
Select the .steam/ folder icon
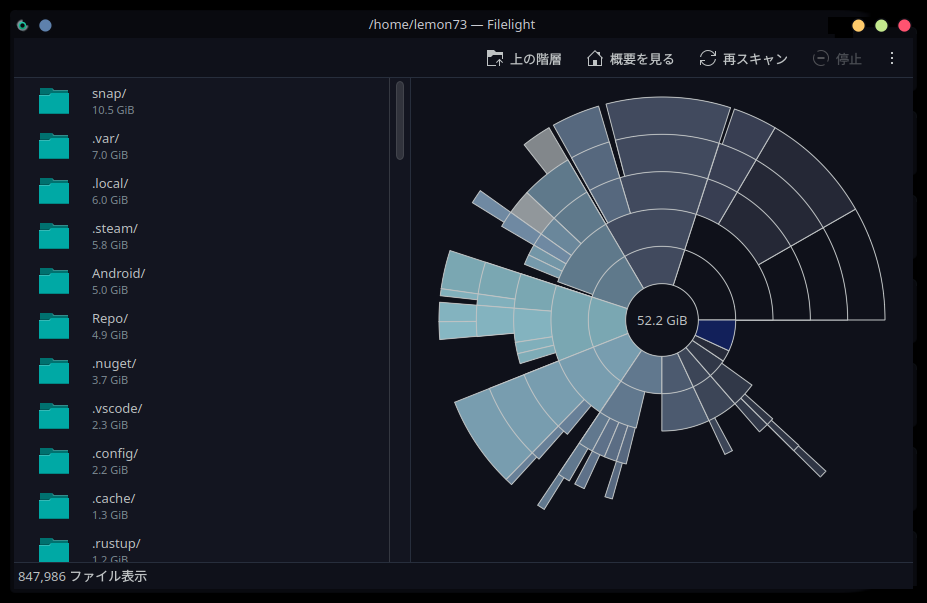point(54,236)
